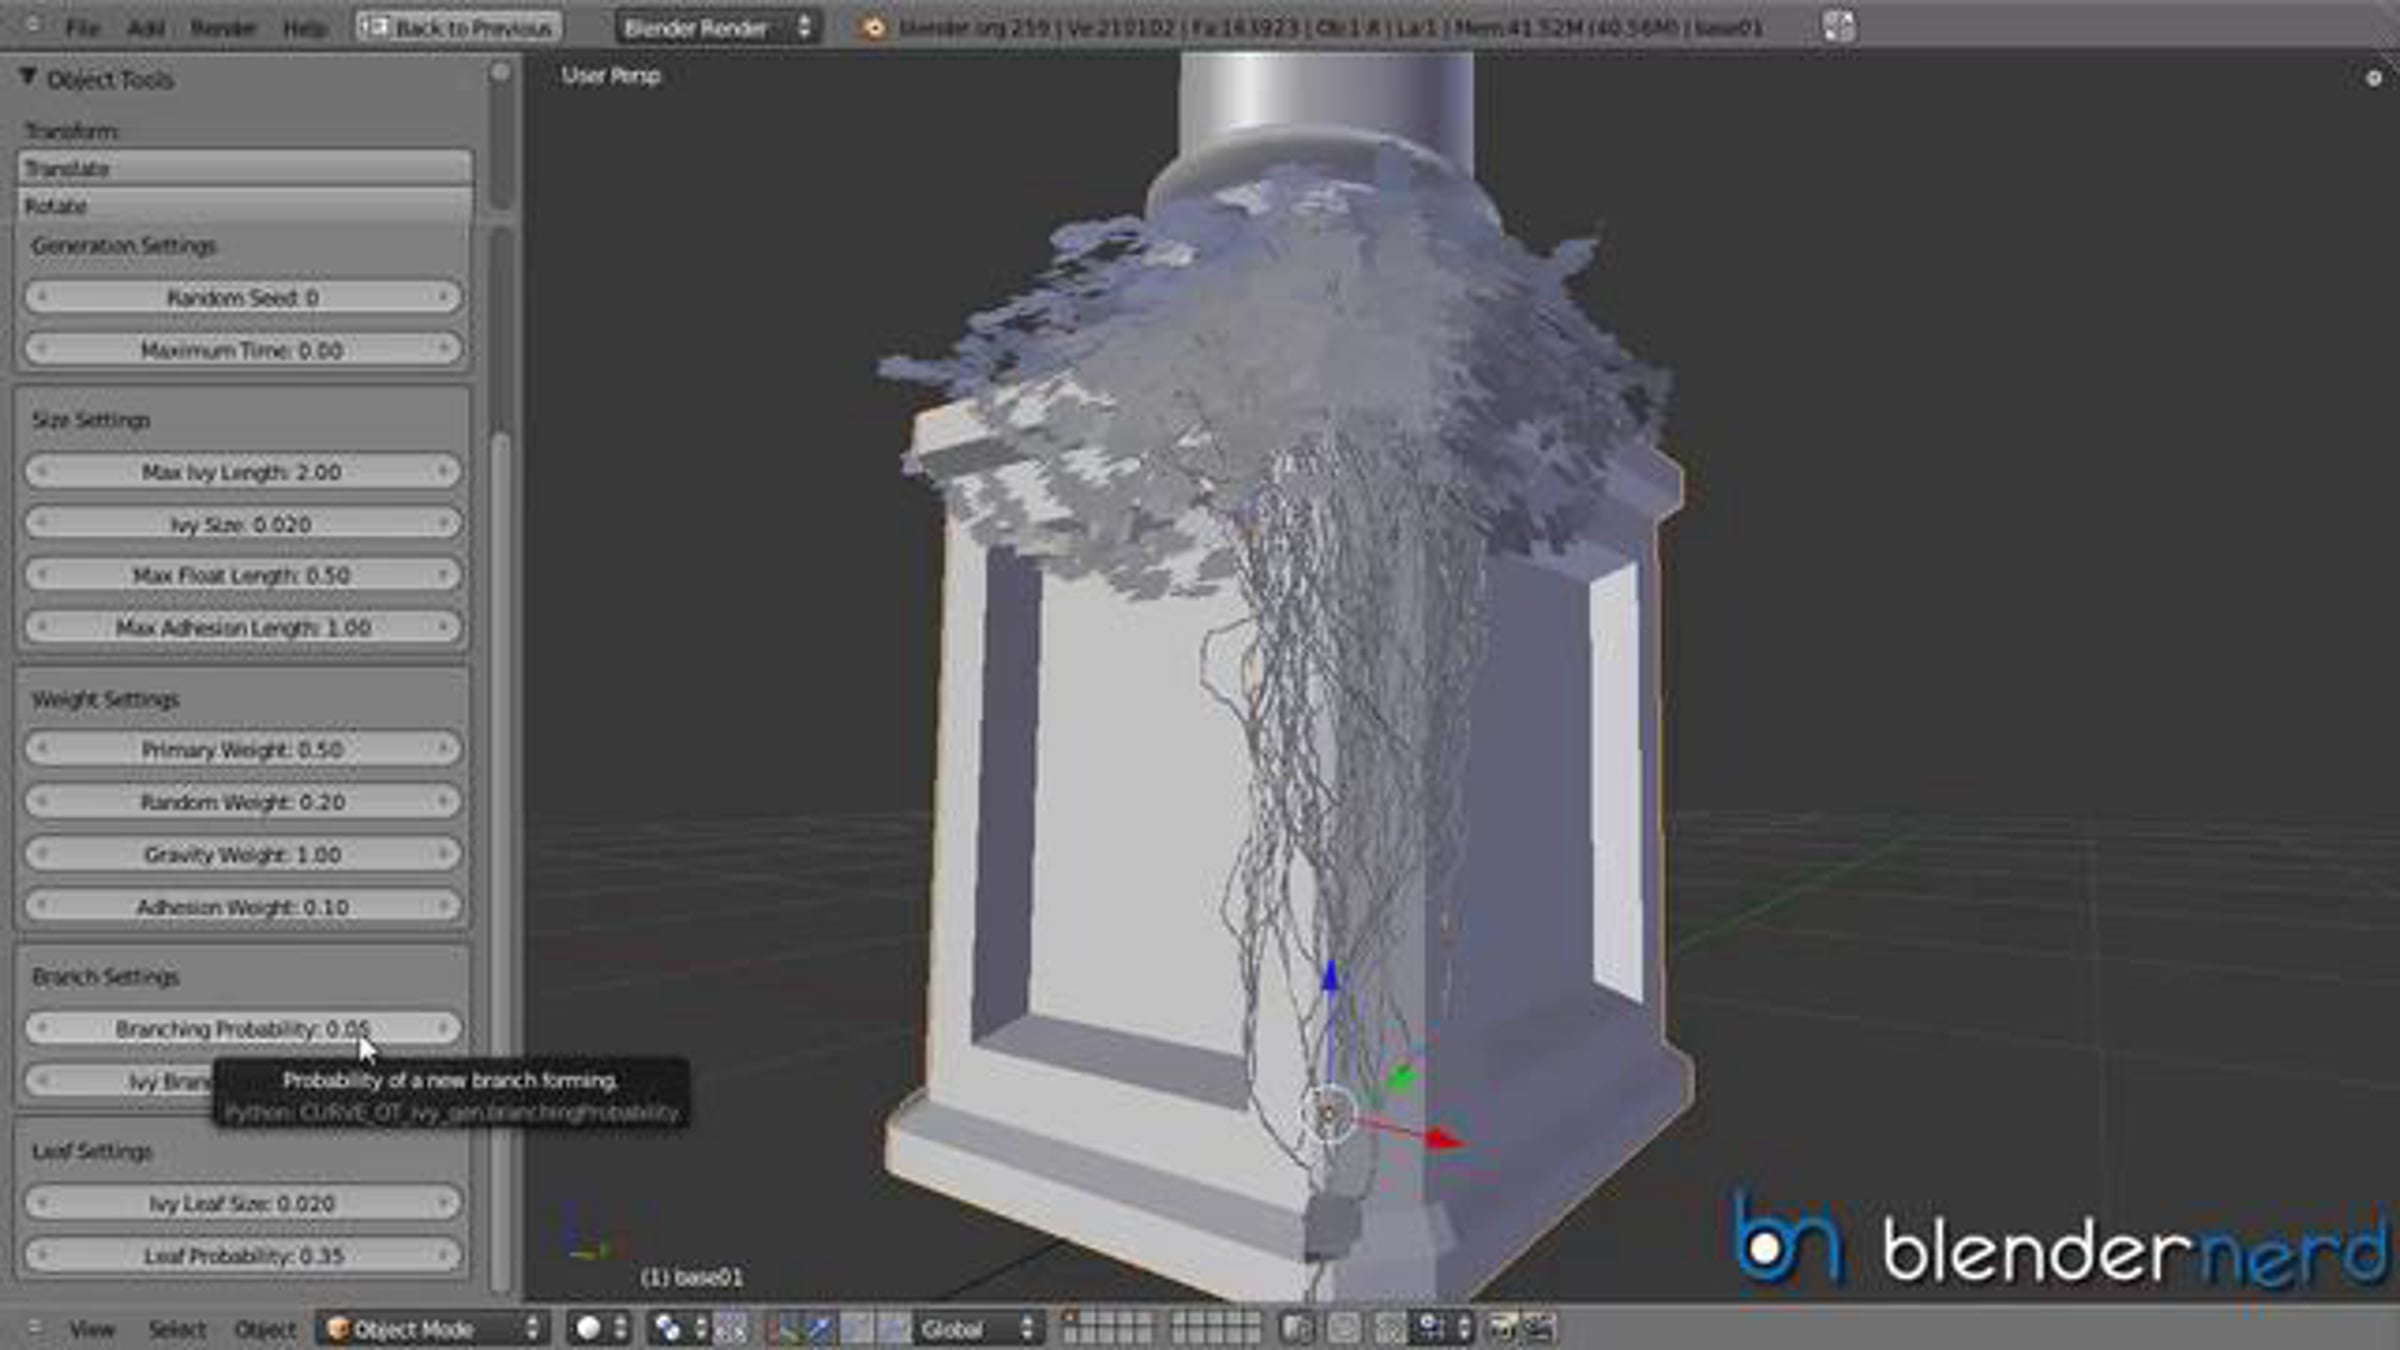Click the OpenGL render animation clapper icon
Image resolution: width=2400 pixels, height=1350 pixels.
tap(1539, 1328)
